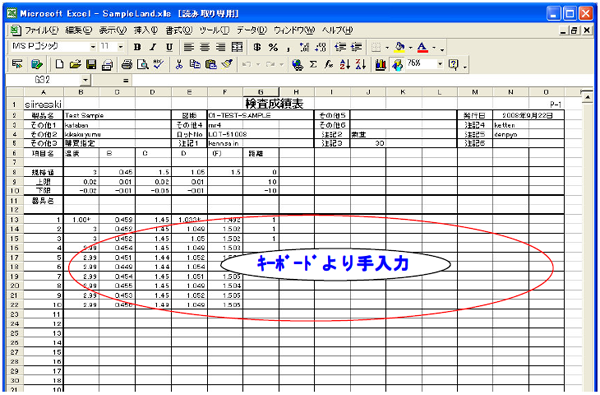Align text right
This screenshot has height=395, width=600.
pos(221,47)
